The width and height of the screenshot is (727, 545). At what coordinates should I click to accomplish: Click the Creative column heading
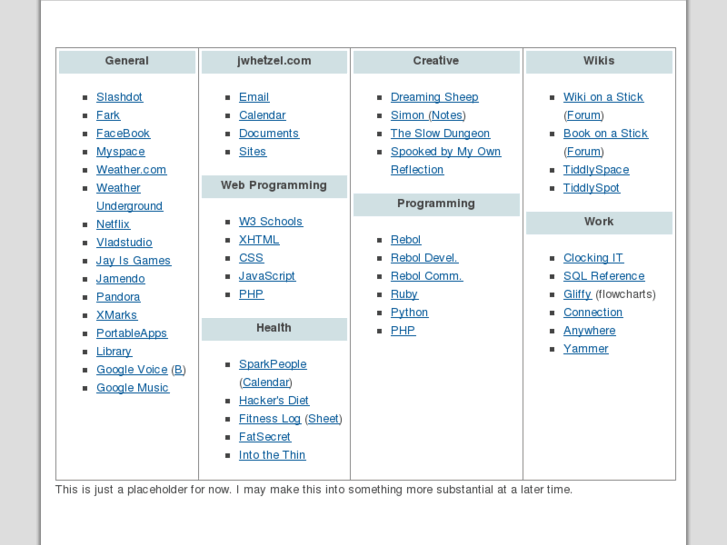point(436,61)
